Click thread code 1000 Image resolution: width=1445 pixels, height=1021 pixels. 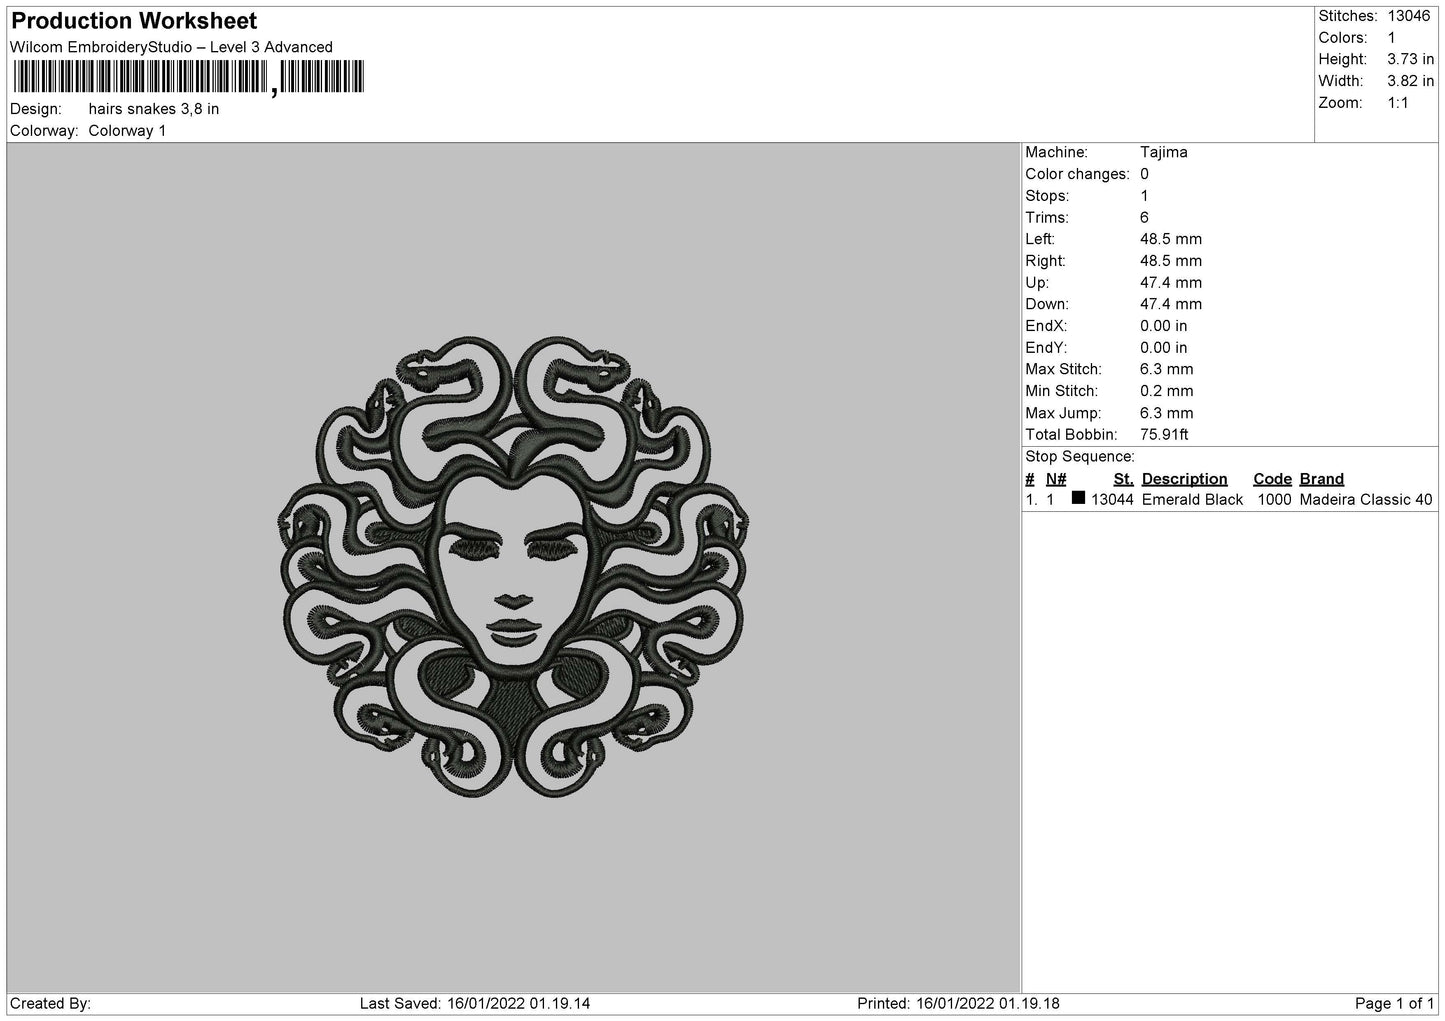(x=1274, y=500)
